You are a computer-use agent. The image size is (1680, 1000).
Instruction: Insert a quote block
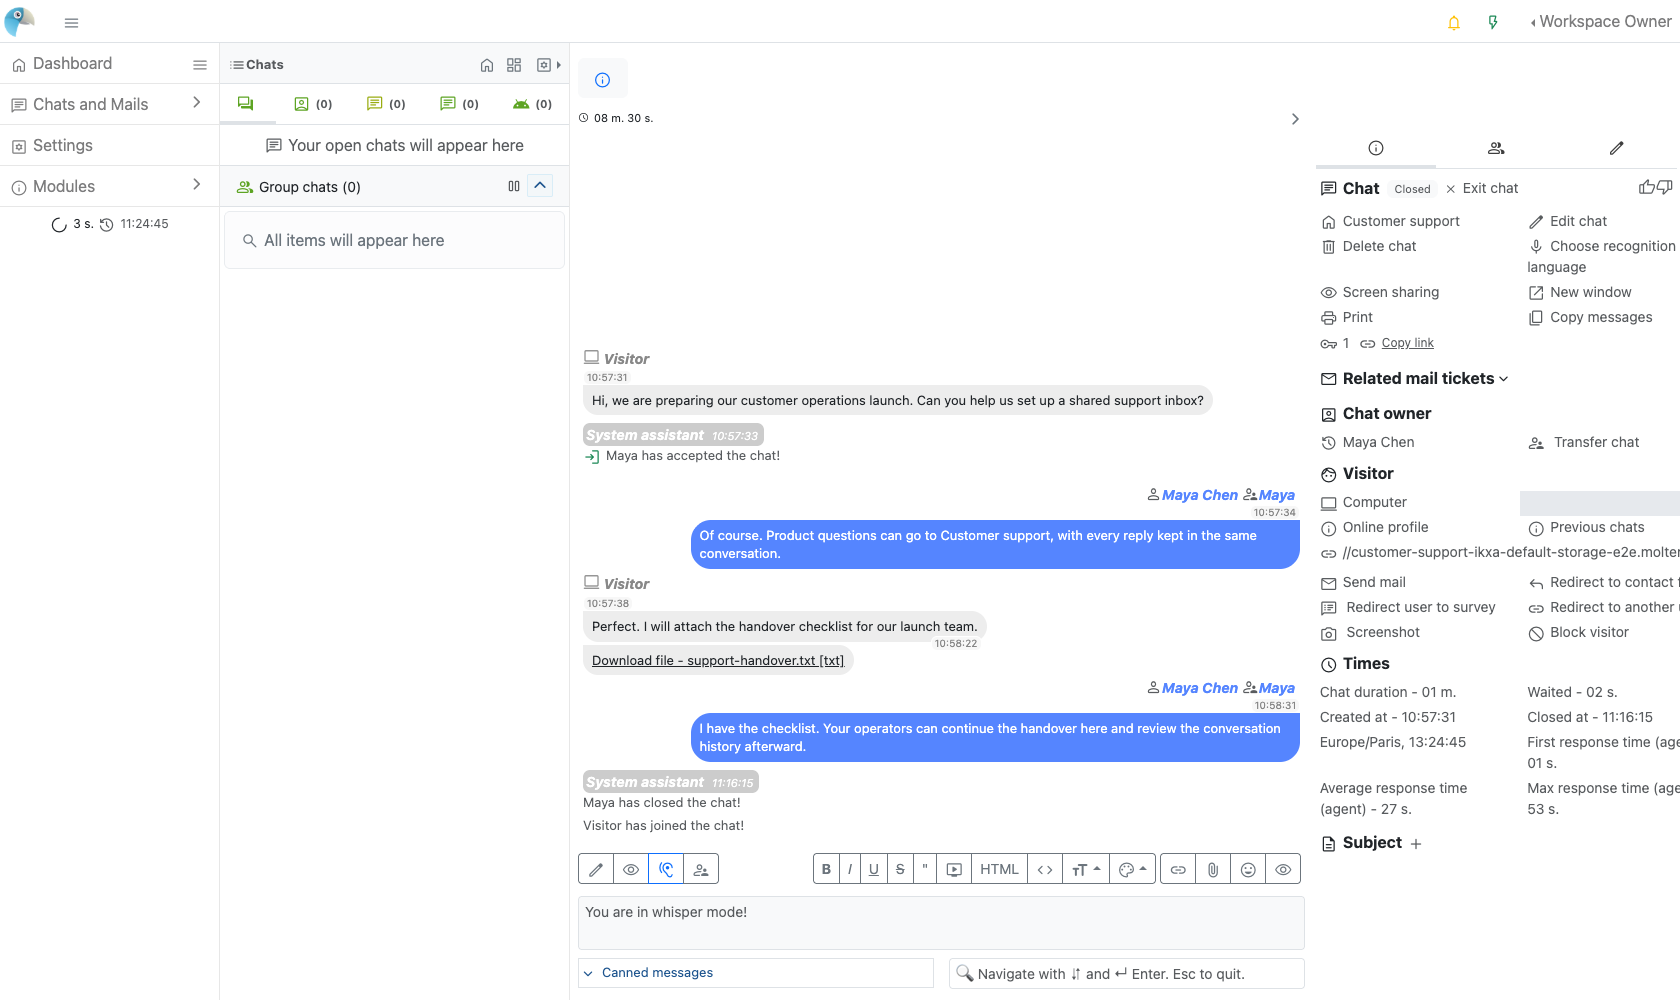(x=925, y=869)
